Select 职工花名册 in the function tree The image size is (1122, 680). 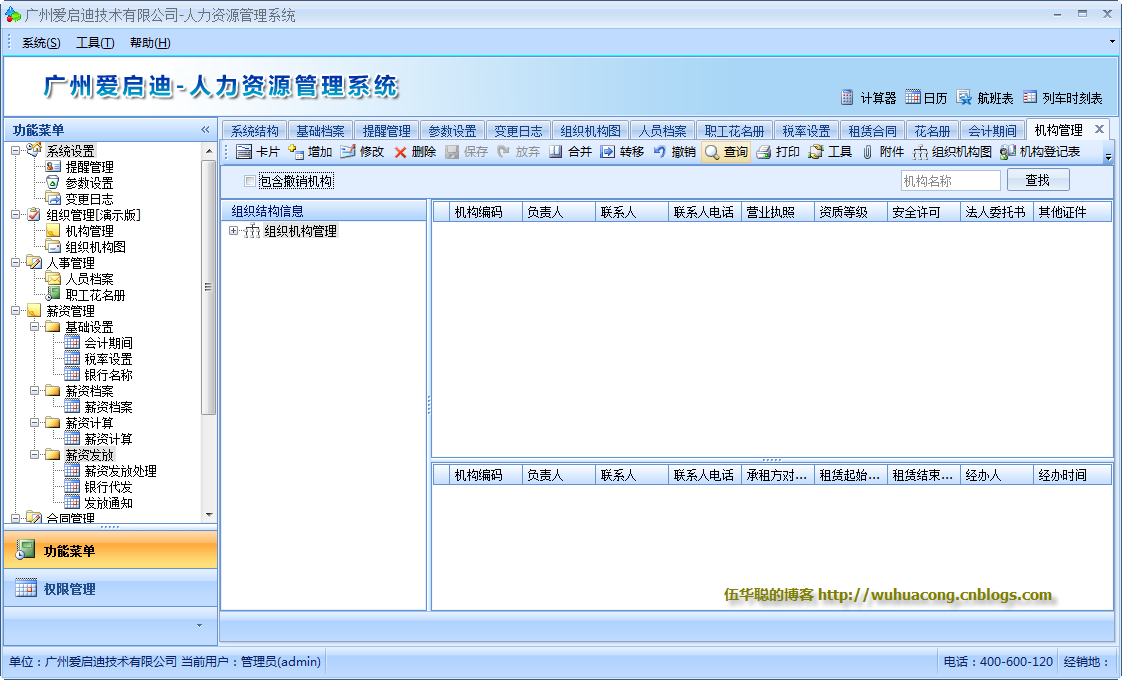pos(95,295)
